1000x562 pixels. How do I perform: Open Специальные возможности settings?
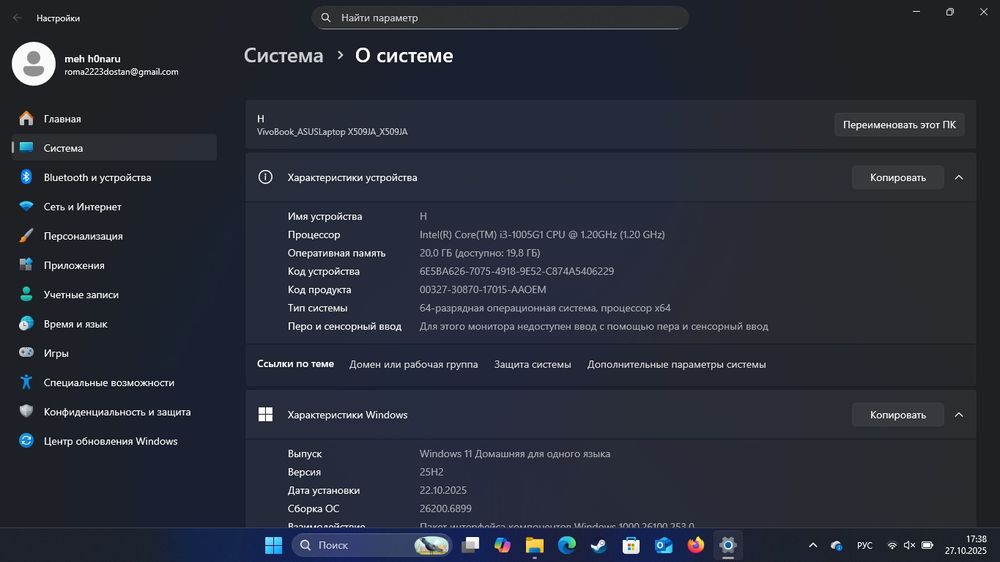(x=115, y=383)
